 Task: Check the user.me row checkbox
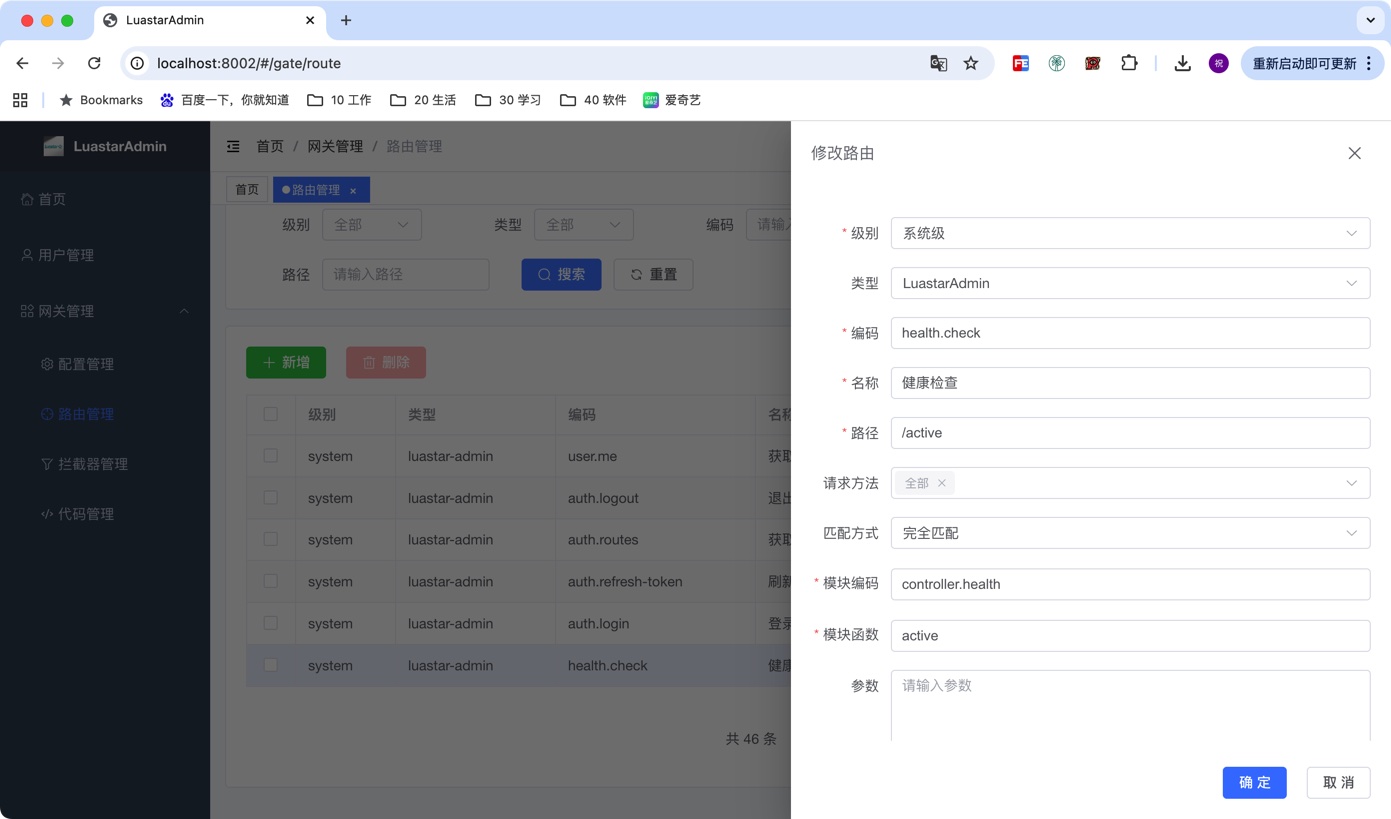(270, 455)
